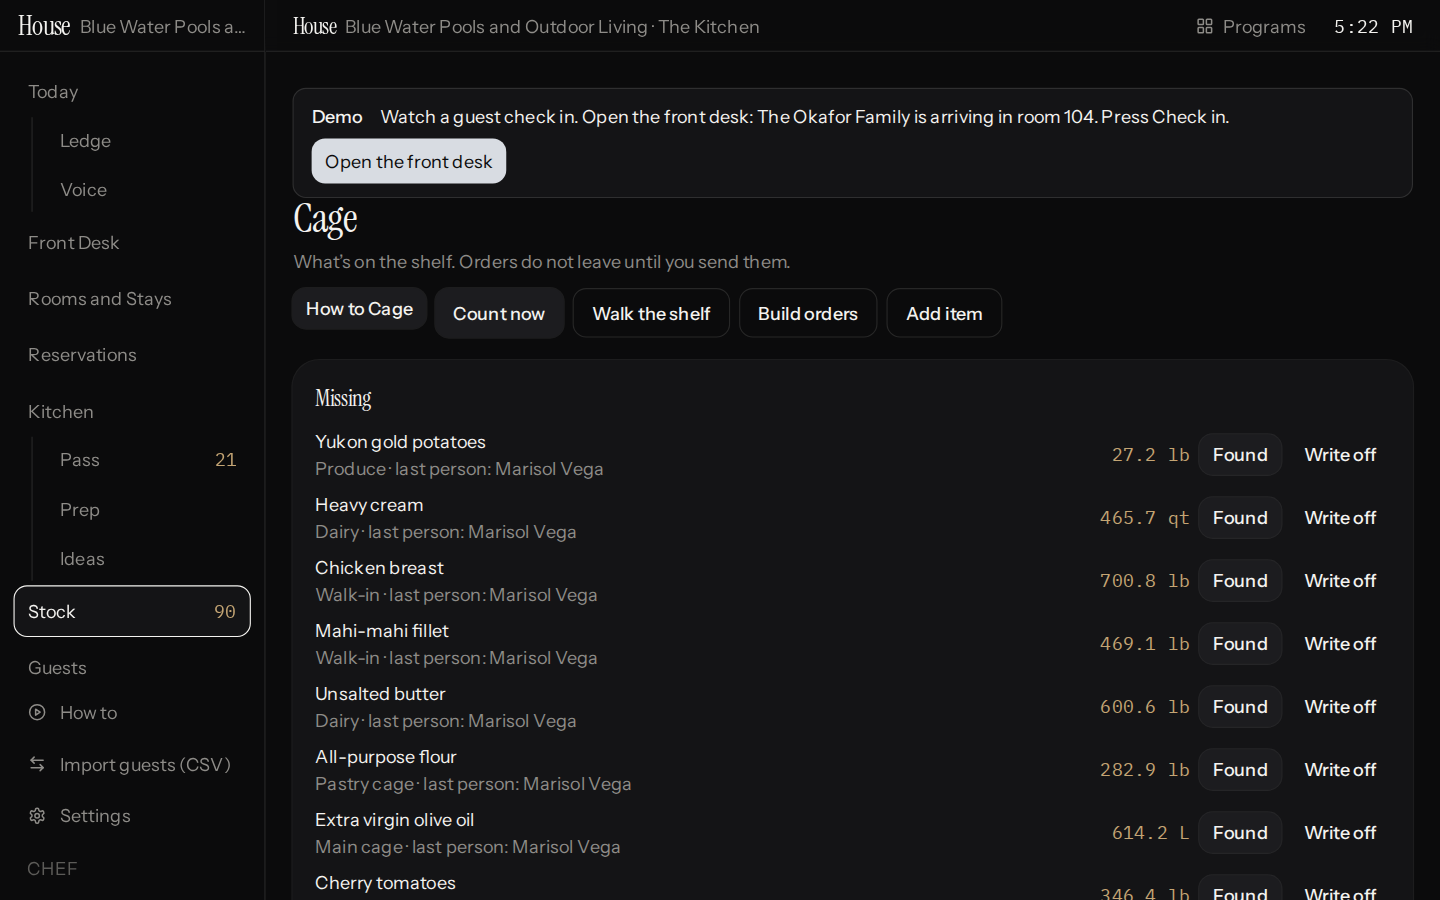Go to Today section
Viewport: 1440px width, 900px height.
point(53,92)
